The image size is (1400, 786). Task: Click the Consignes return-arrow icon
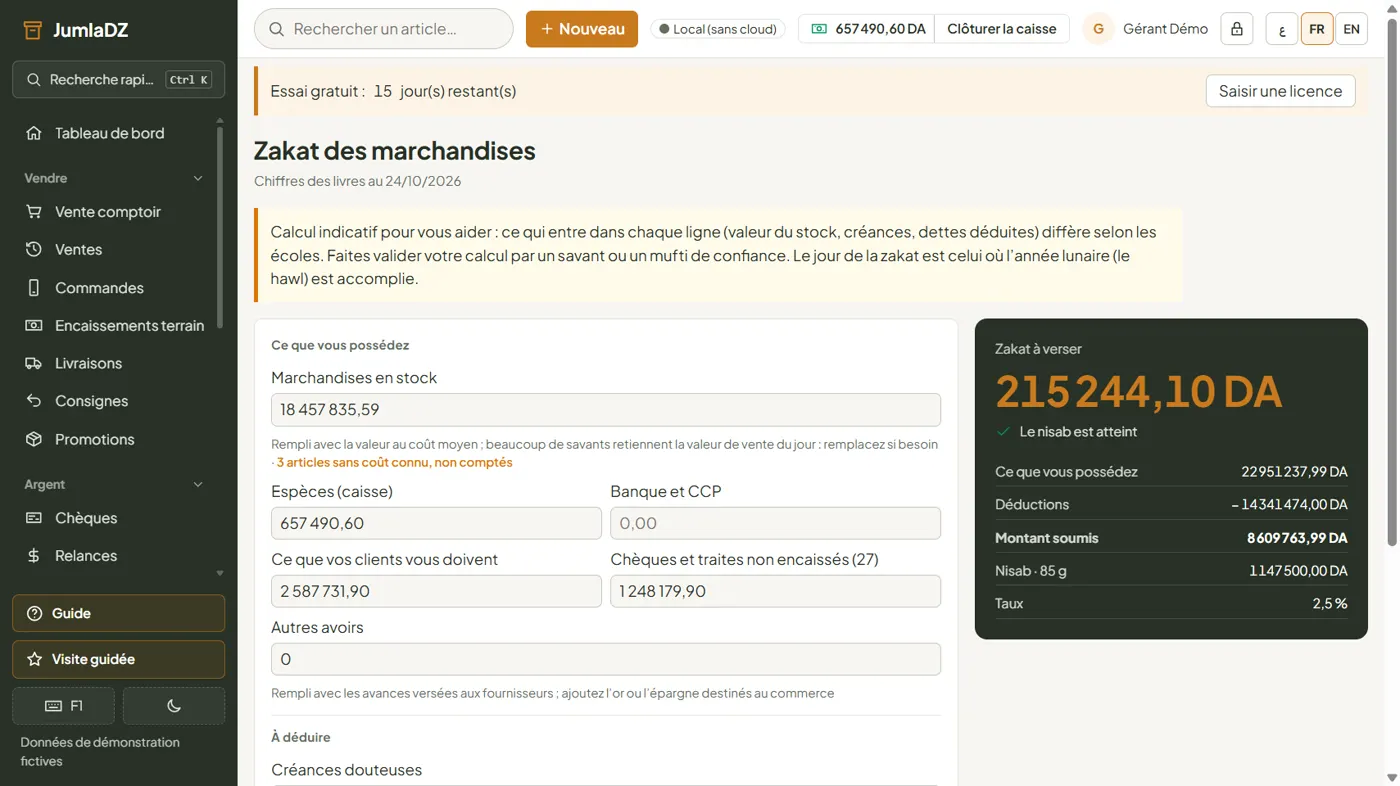coord(34,401)
